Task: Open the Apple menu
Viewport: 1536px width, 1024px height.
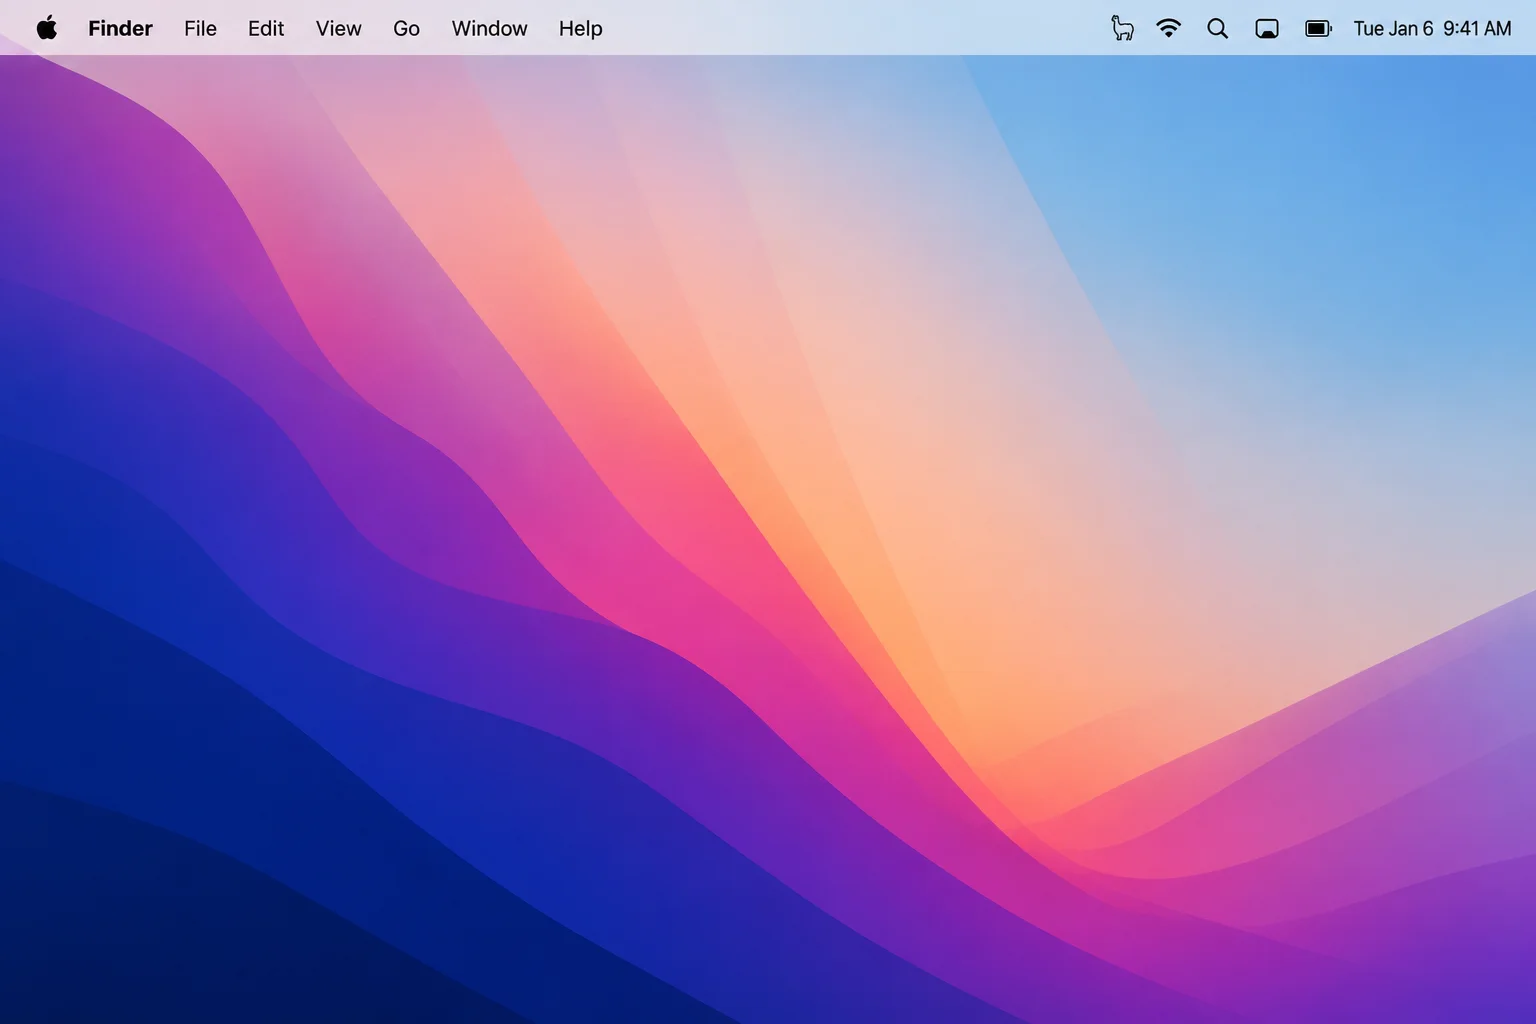Action: coord(47,28)
